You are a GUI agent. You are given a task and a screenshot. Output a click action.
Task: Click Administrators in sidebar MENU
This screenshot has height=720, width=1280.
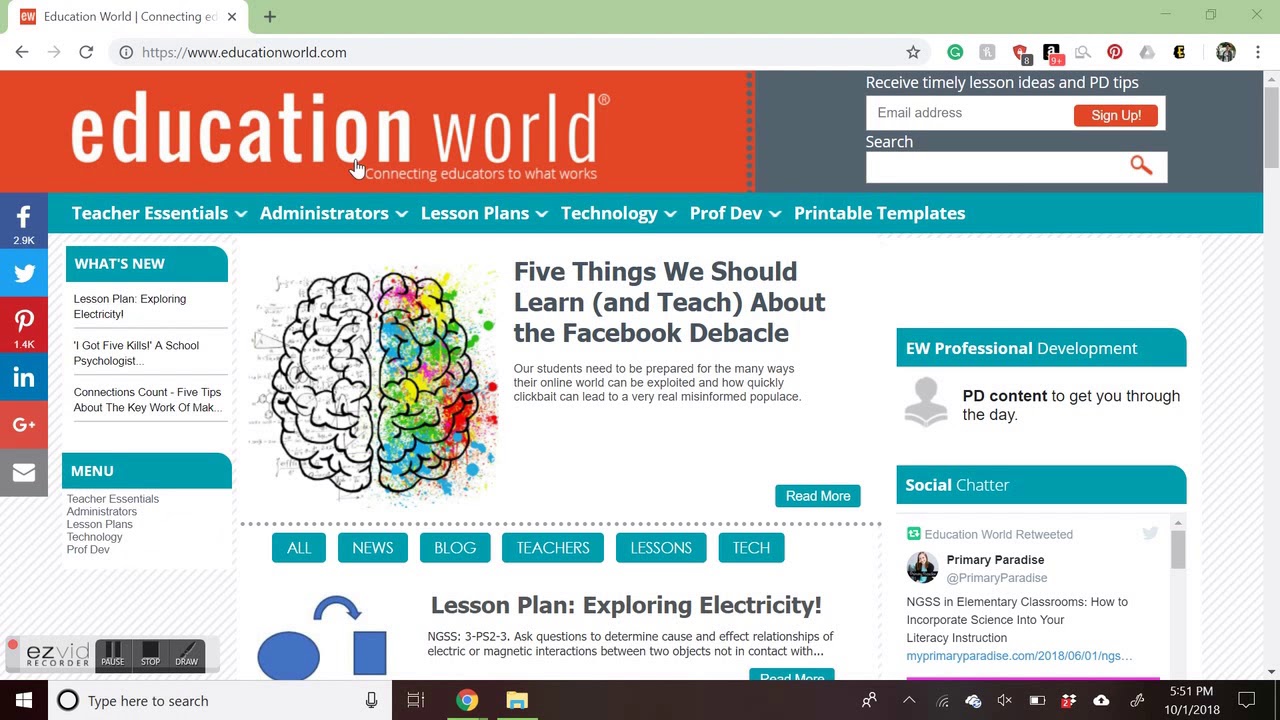click(x=101, y=511)
